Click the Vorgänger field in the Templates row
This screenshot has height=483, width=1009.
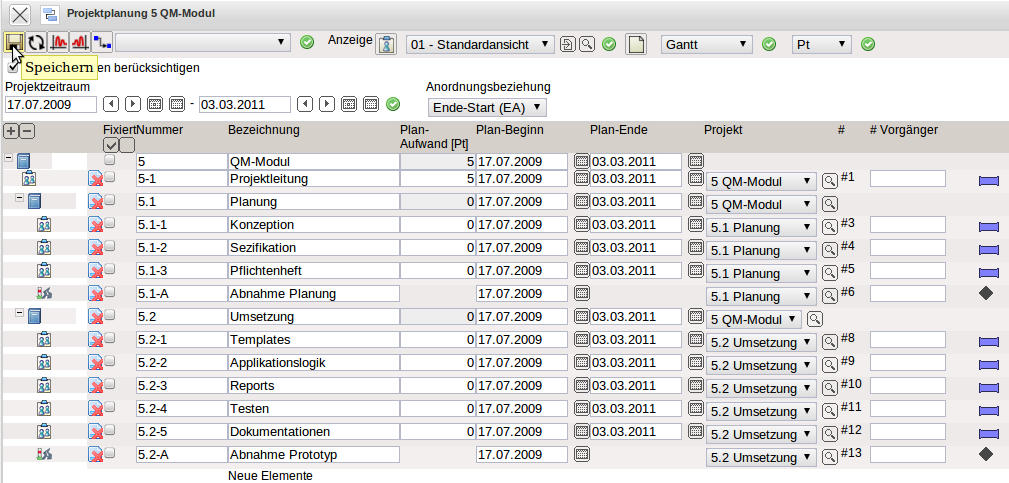[908, 340]
